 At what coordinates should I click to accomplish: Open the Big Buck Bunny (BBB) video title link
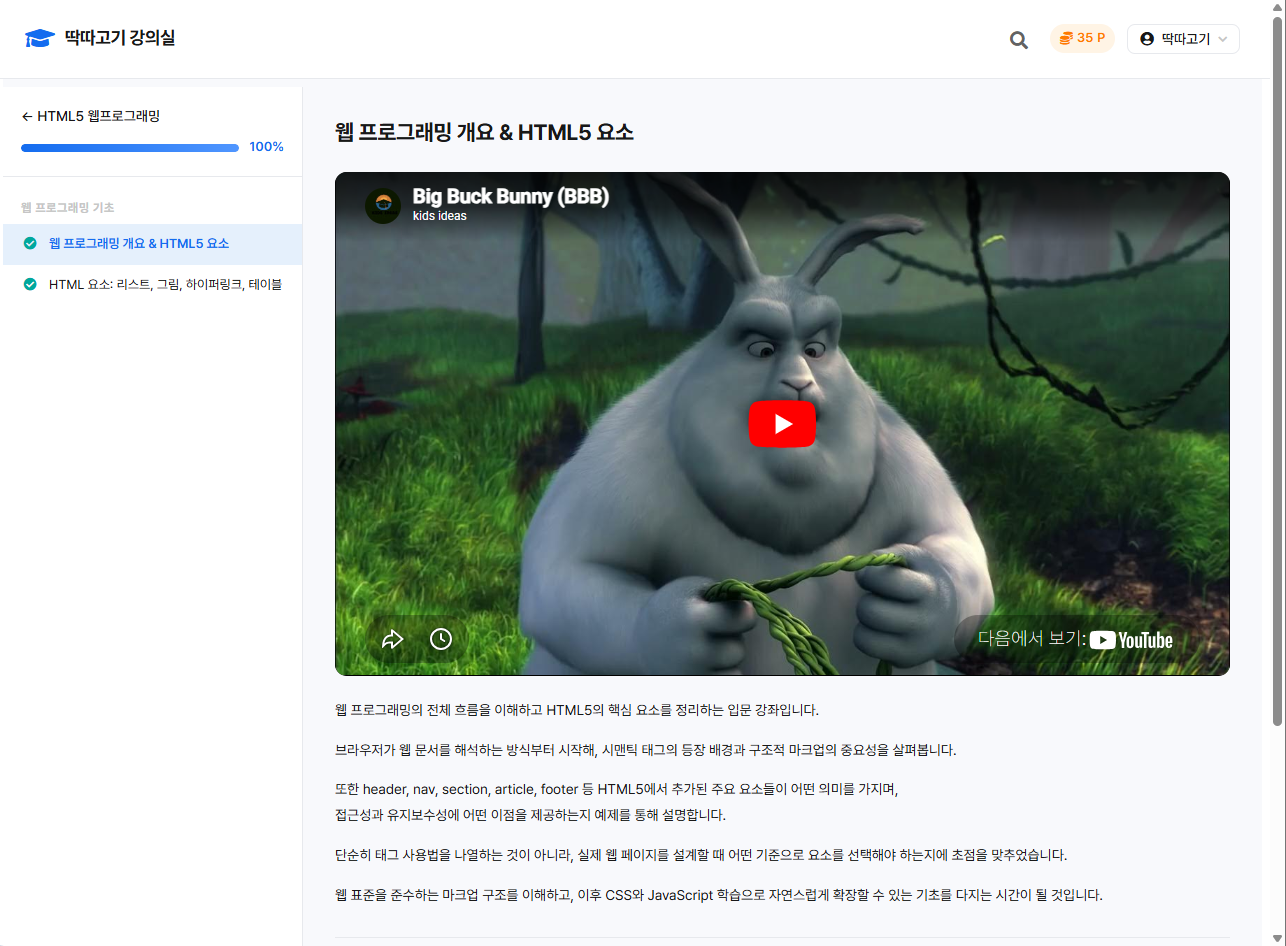(x=510, y=196)
